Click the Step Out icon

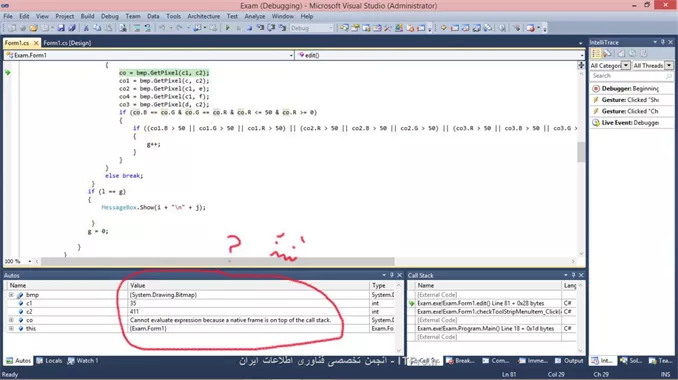pyautogui.click(x=282, y=28)
